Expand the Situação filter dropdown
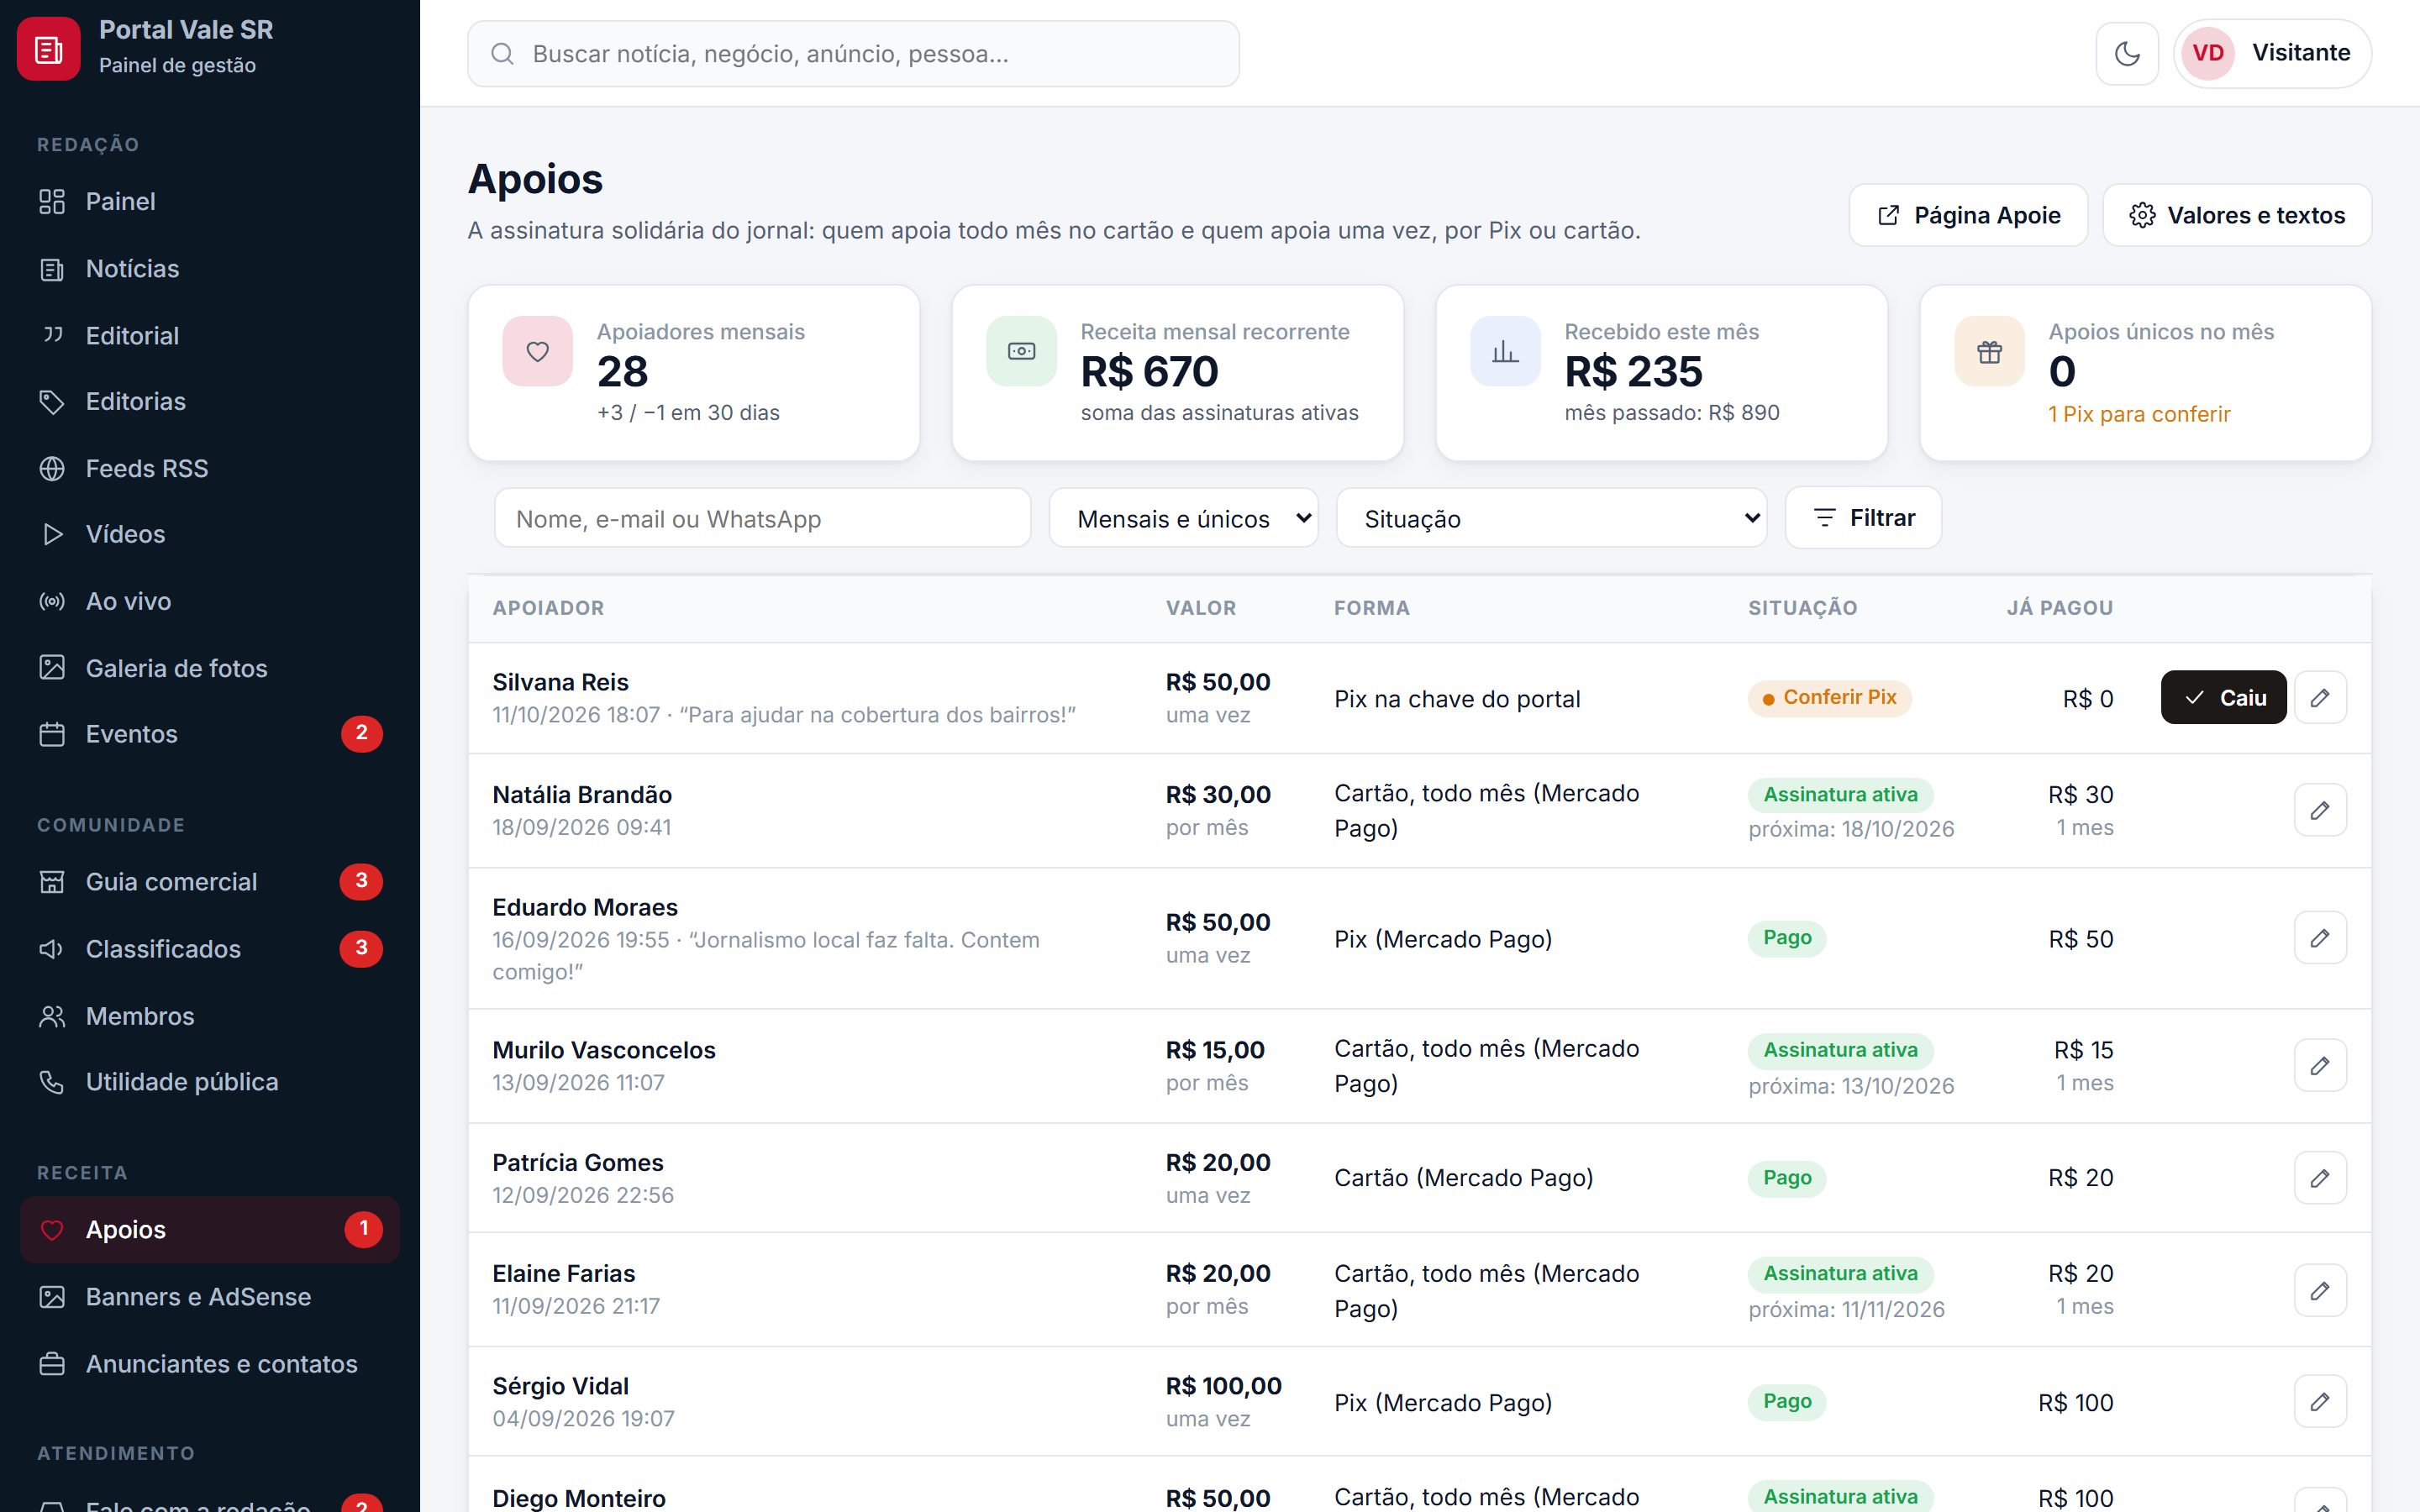This screenshot has height=1512, width=2420. pos(1552,518)
